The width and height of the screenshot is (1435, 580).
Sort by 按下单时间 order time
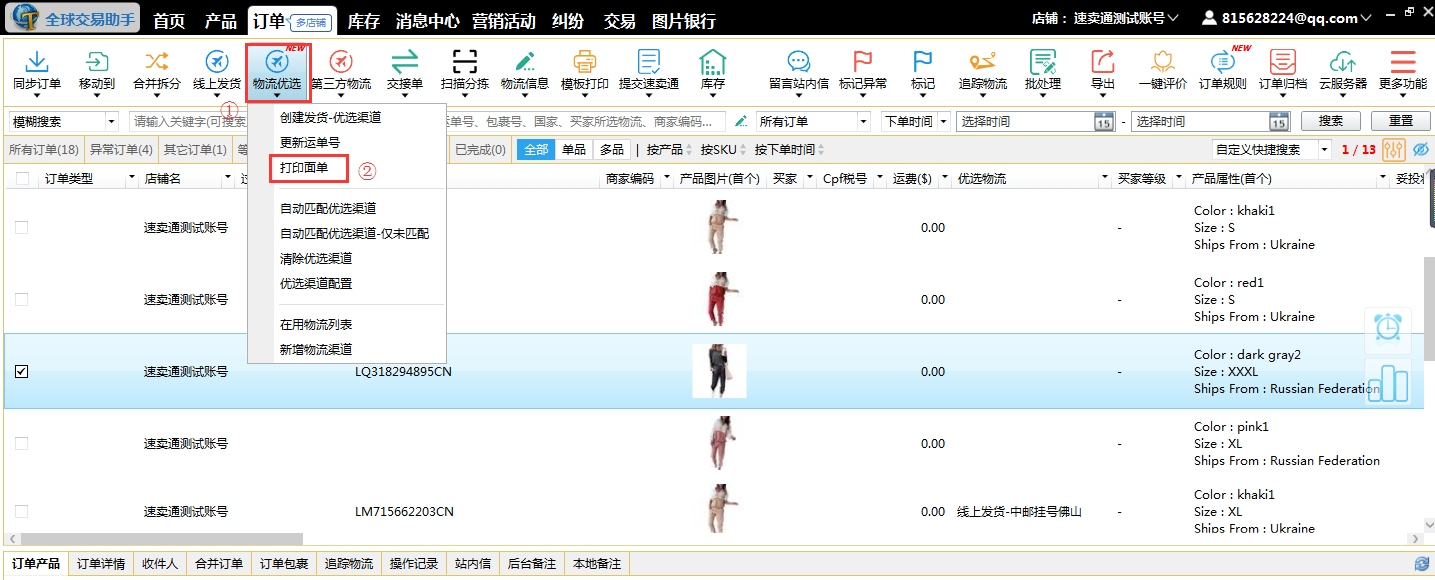(x=789, y=150)
